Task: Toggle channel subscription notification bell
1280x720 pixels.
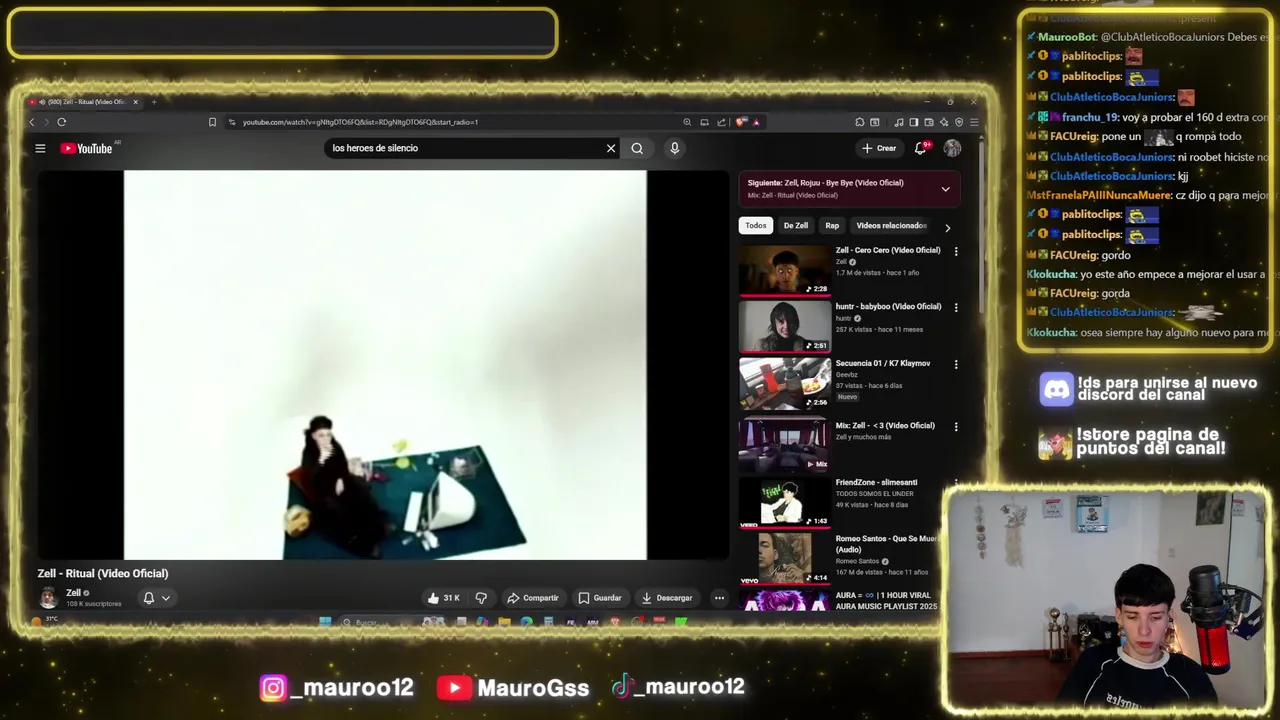Action: (x=148, y=598)
